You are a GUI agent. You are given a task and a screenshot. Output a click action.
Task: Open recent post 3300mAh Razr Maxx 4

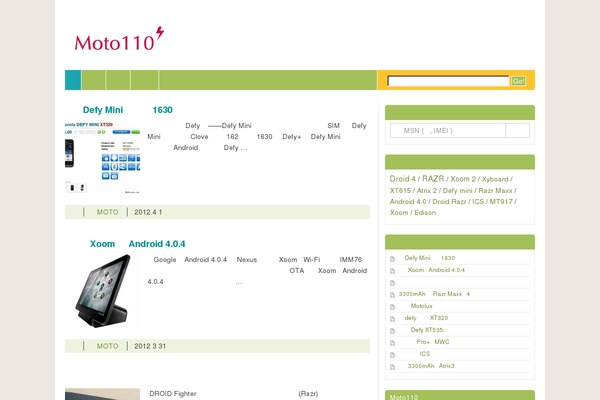(x=434, y=294)
